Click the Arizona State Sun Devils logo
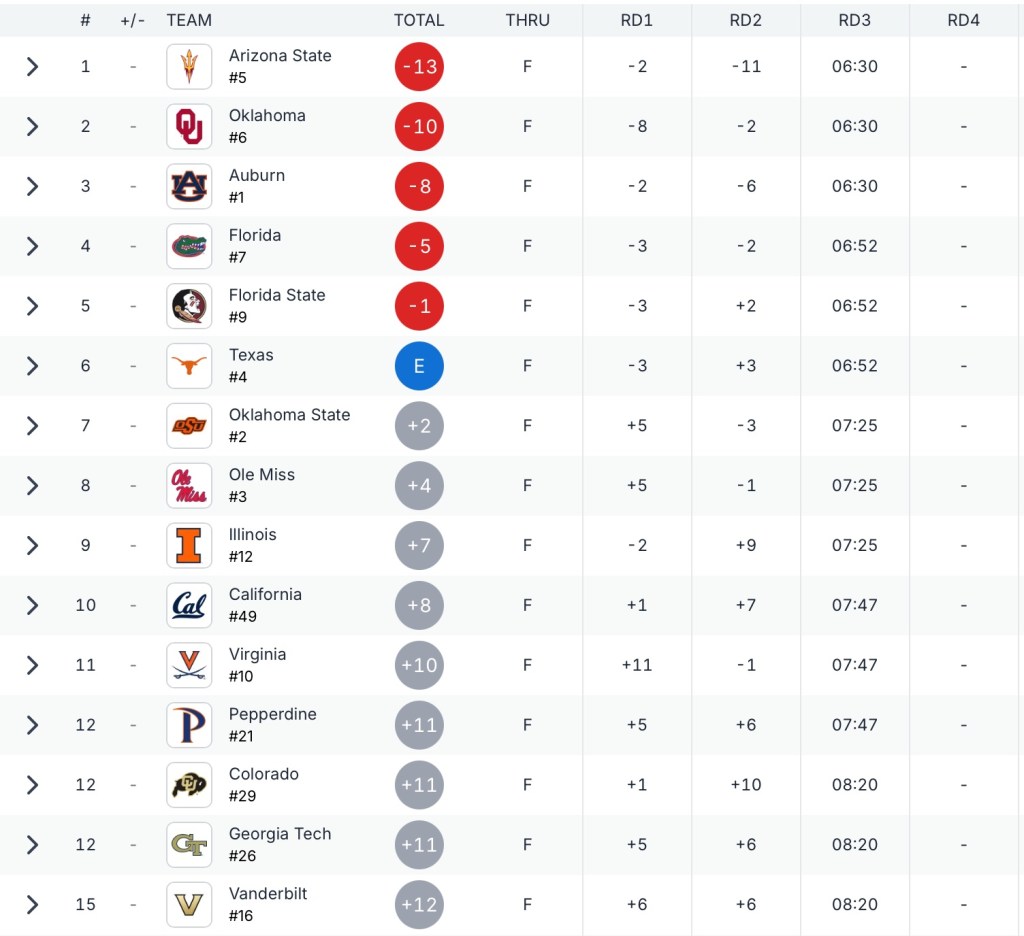Image resolution: width=1024 pixels, height=936 pixels. tap(189, 67)
